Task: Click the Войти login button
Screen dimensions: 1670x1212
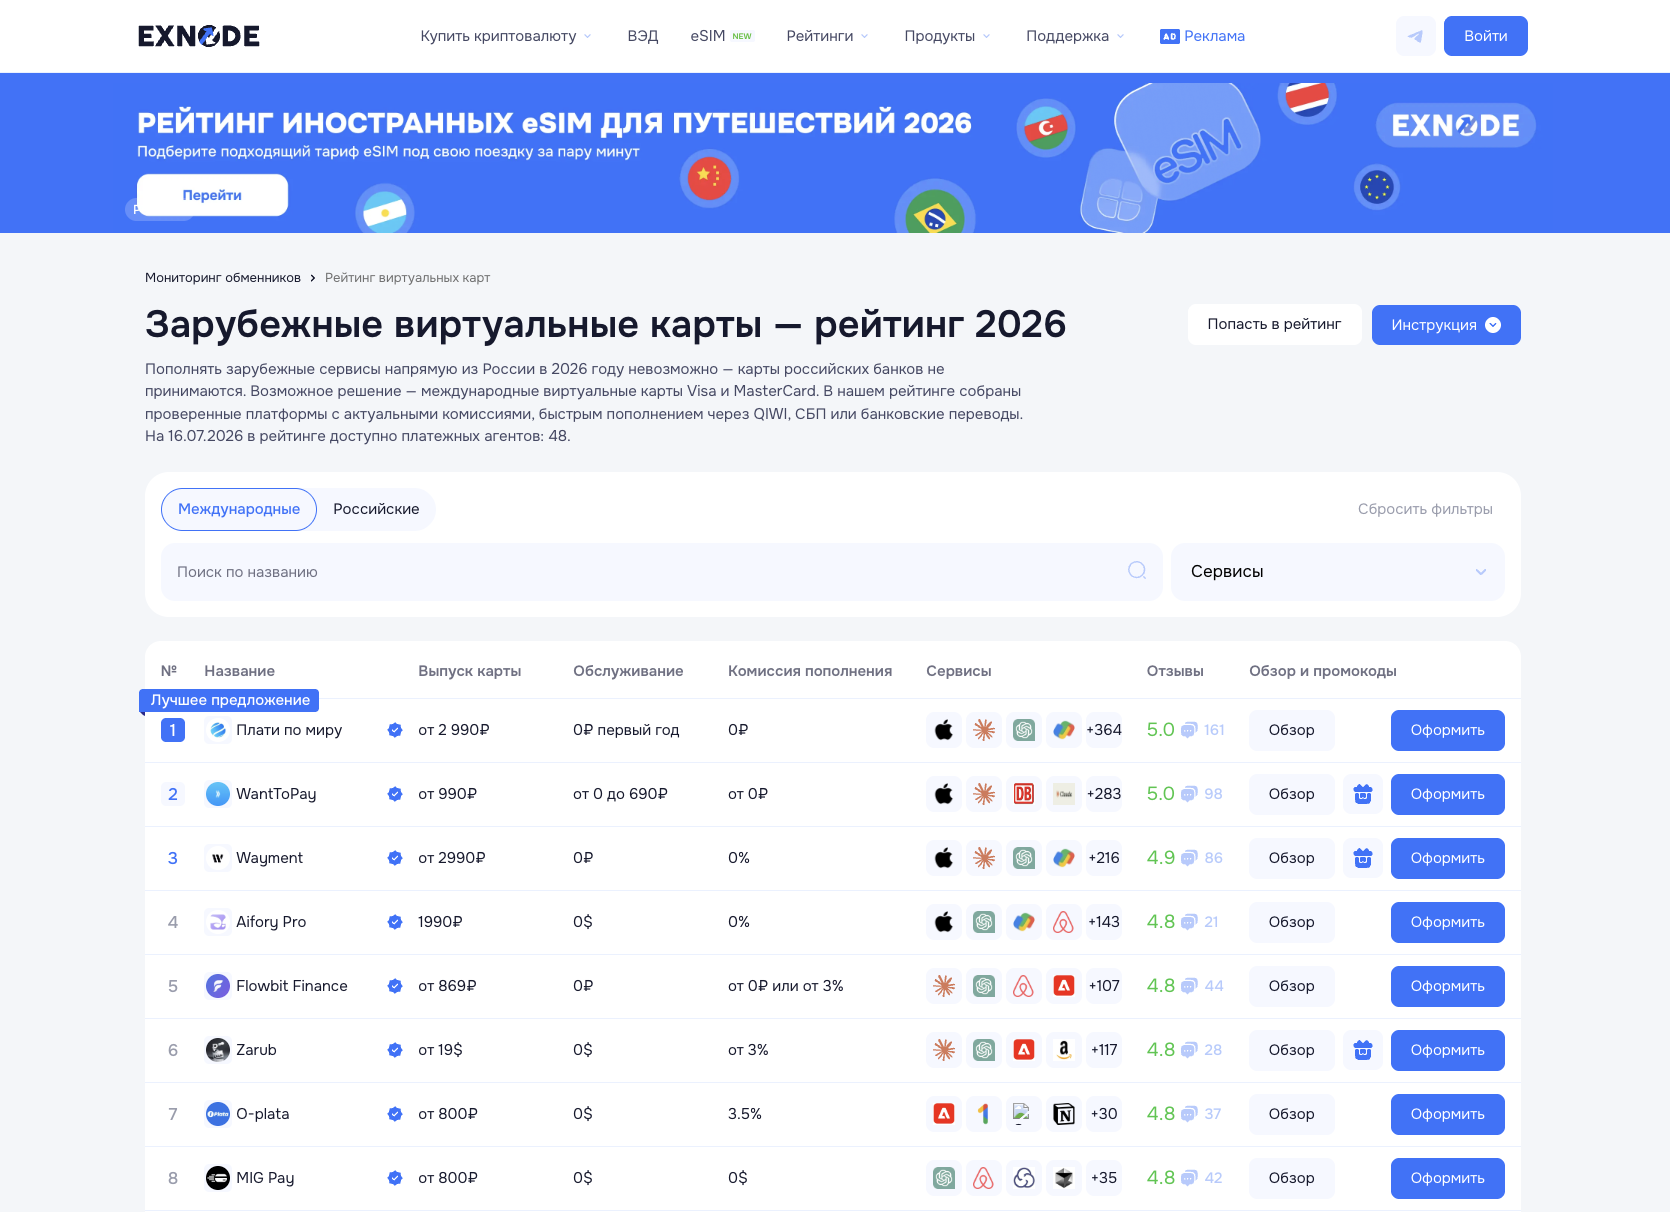Action: [1486, 36]
